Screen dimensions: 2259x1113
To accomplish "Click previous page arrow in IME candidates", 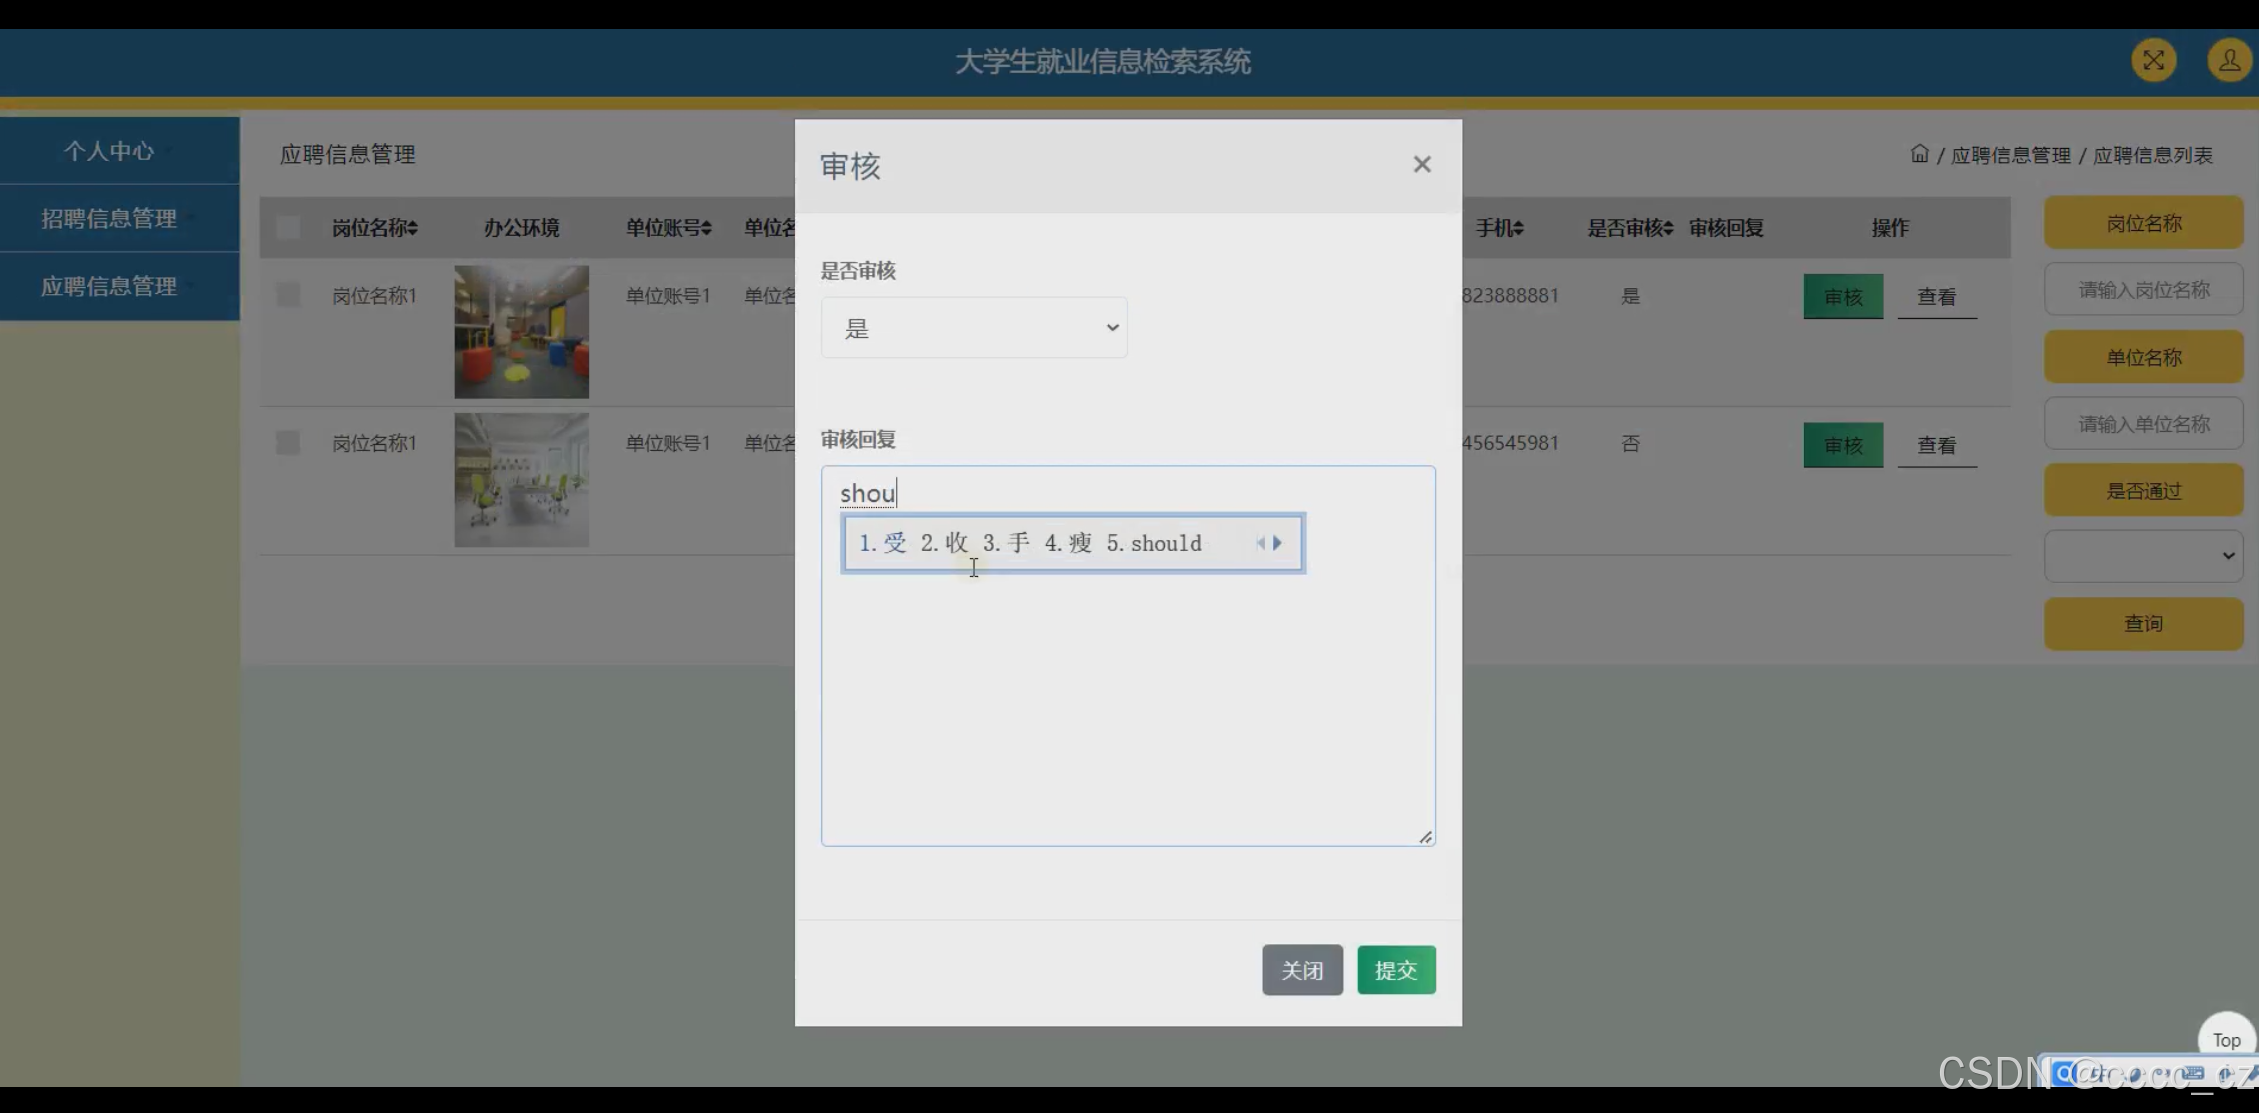I will (x=1260, y=543).
